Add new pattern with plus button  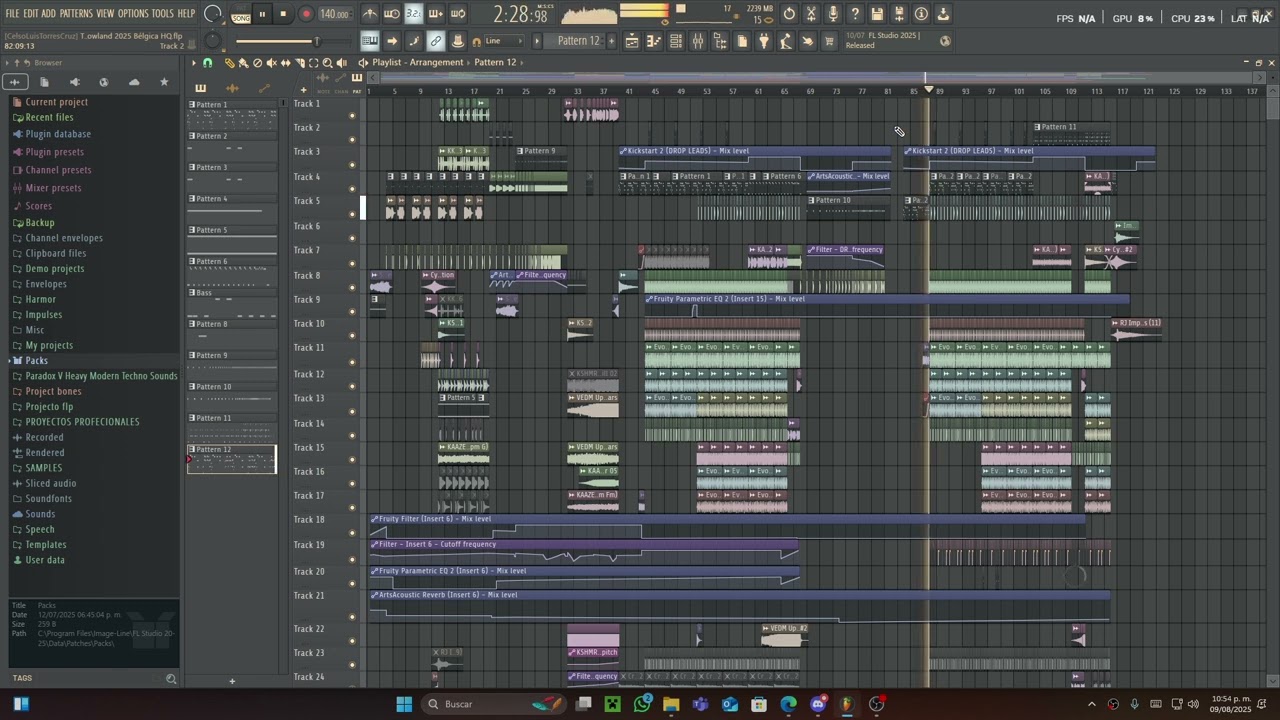(611, 41)
